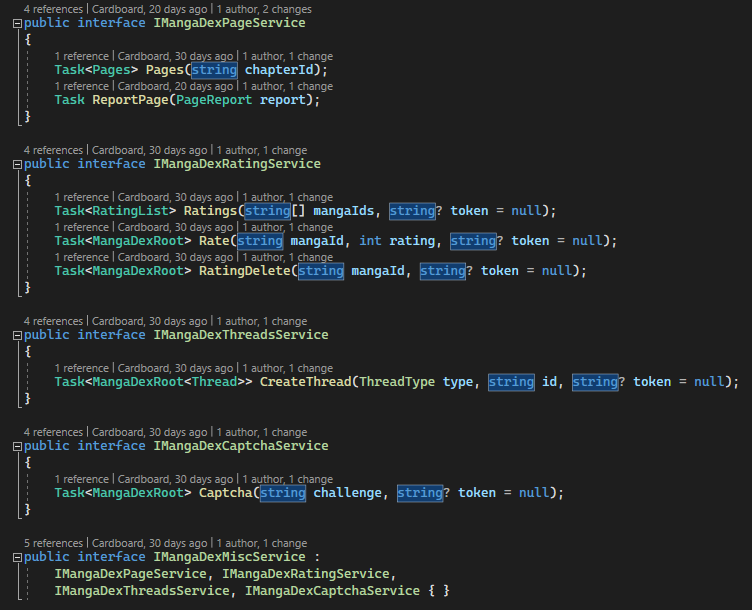Open "1 reference" lens above CreateThread method
This screenshot has height=610, width=752.
pos(83,368)
